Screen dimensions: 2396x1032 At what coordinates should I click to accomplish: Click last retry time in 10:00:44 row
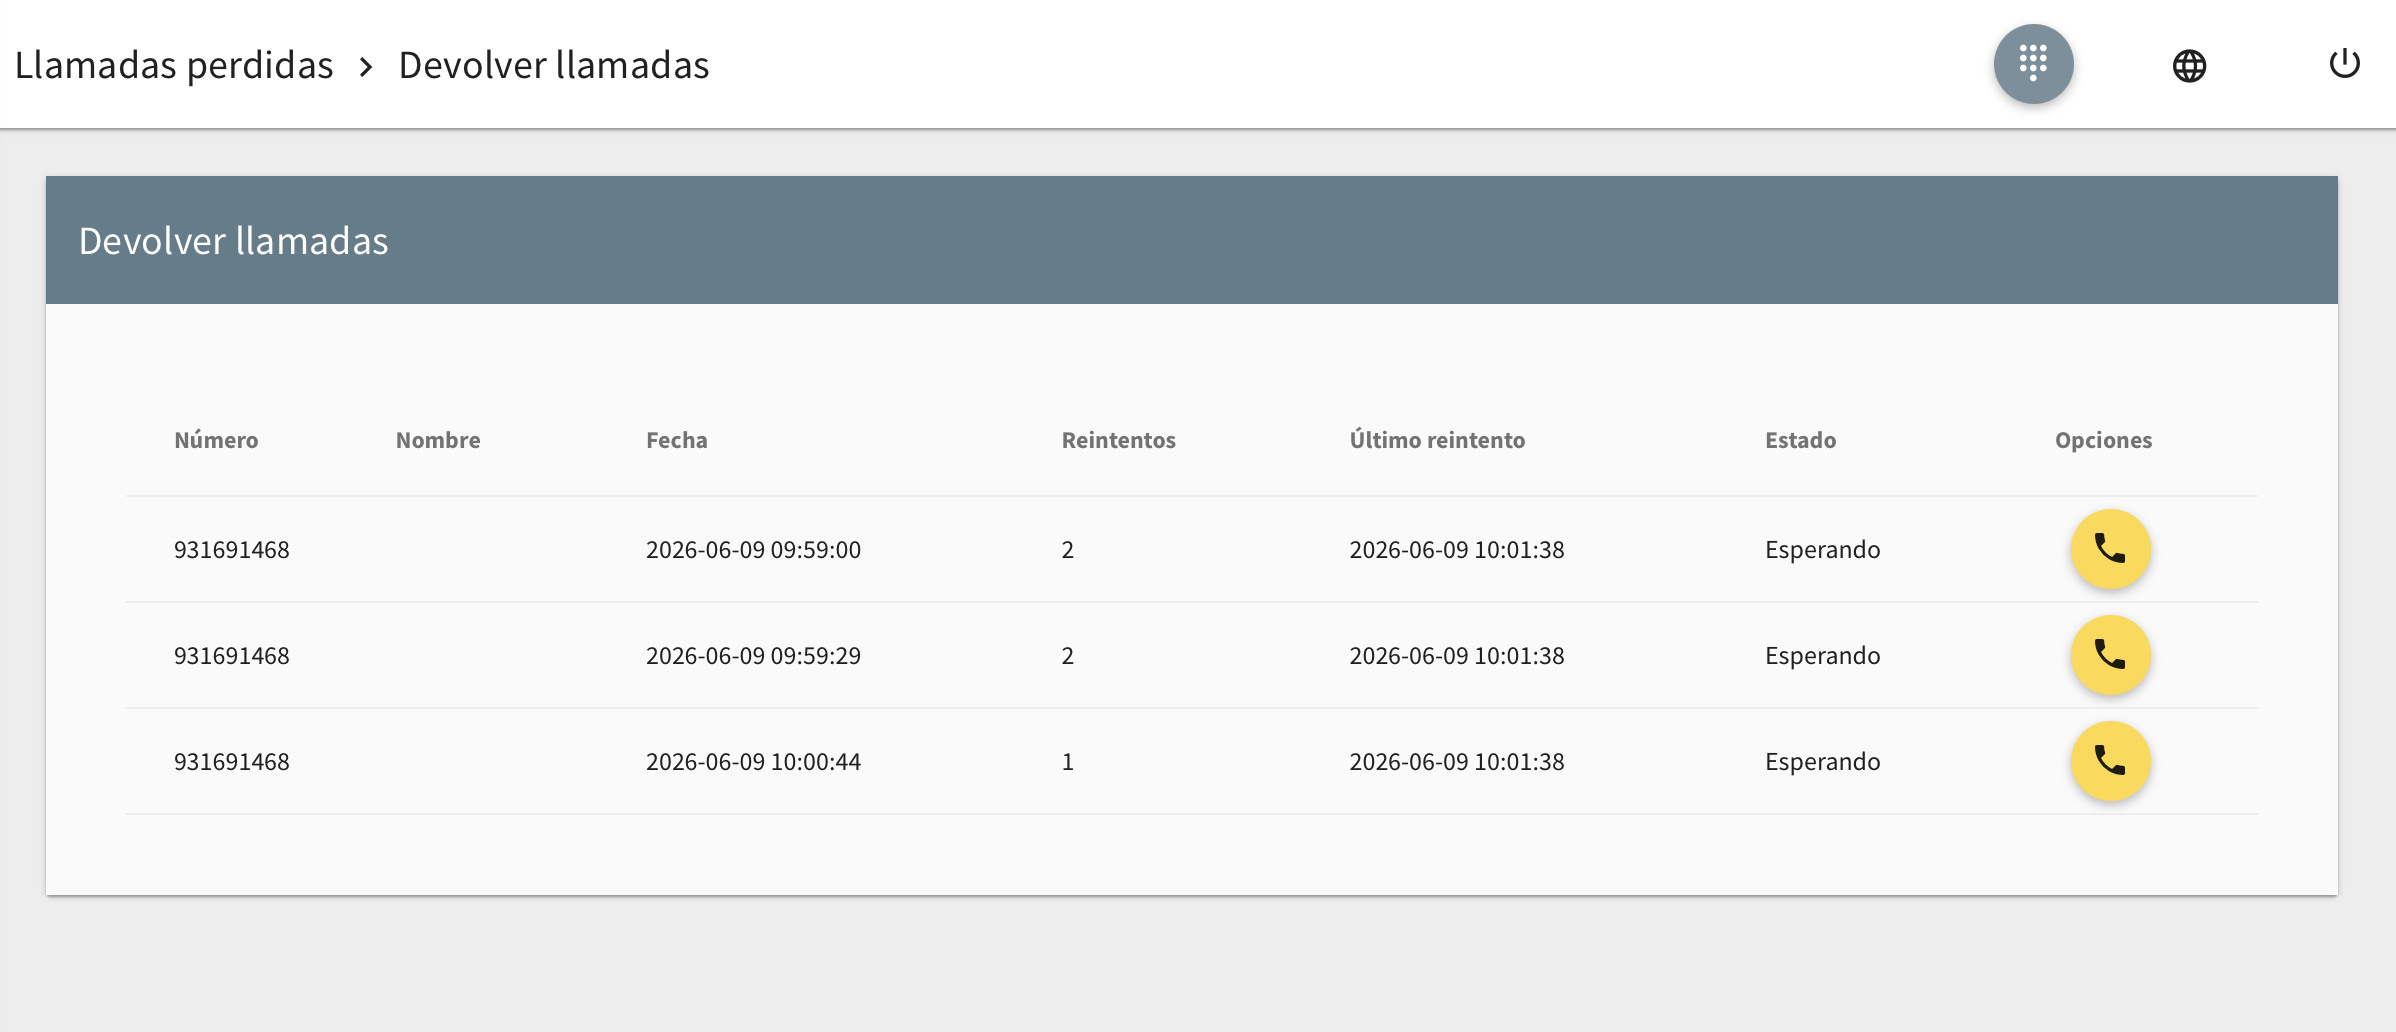(1457, 762)
